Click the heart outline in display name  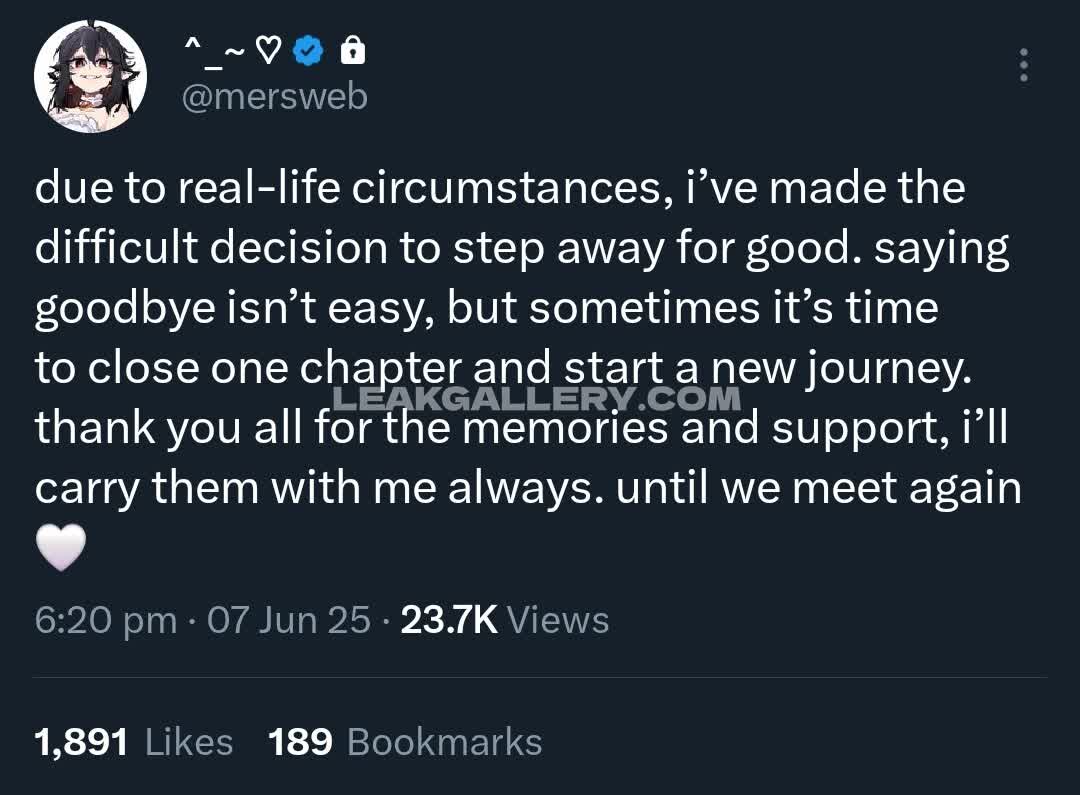[268, 51]
